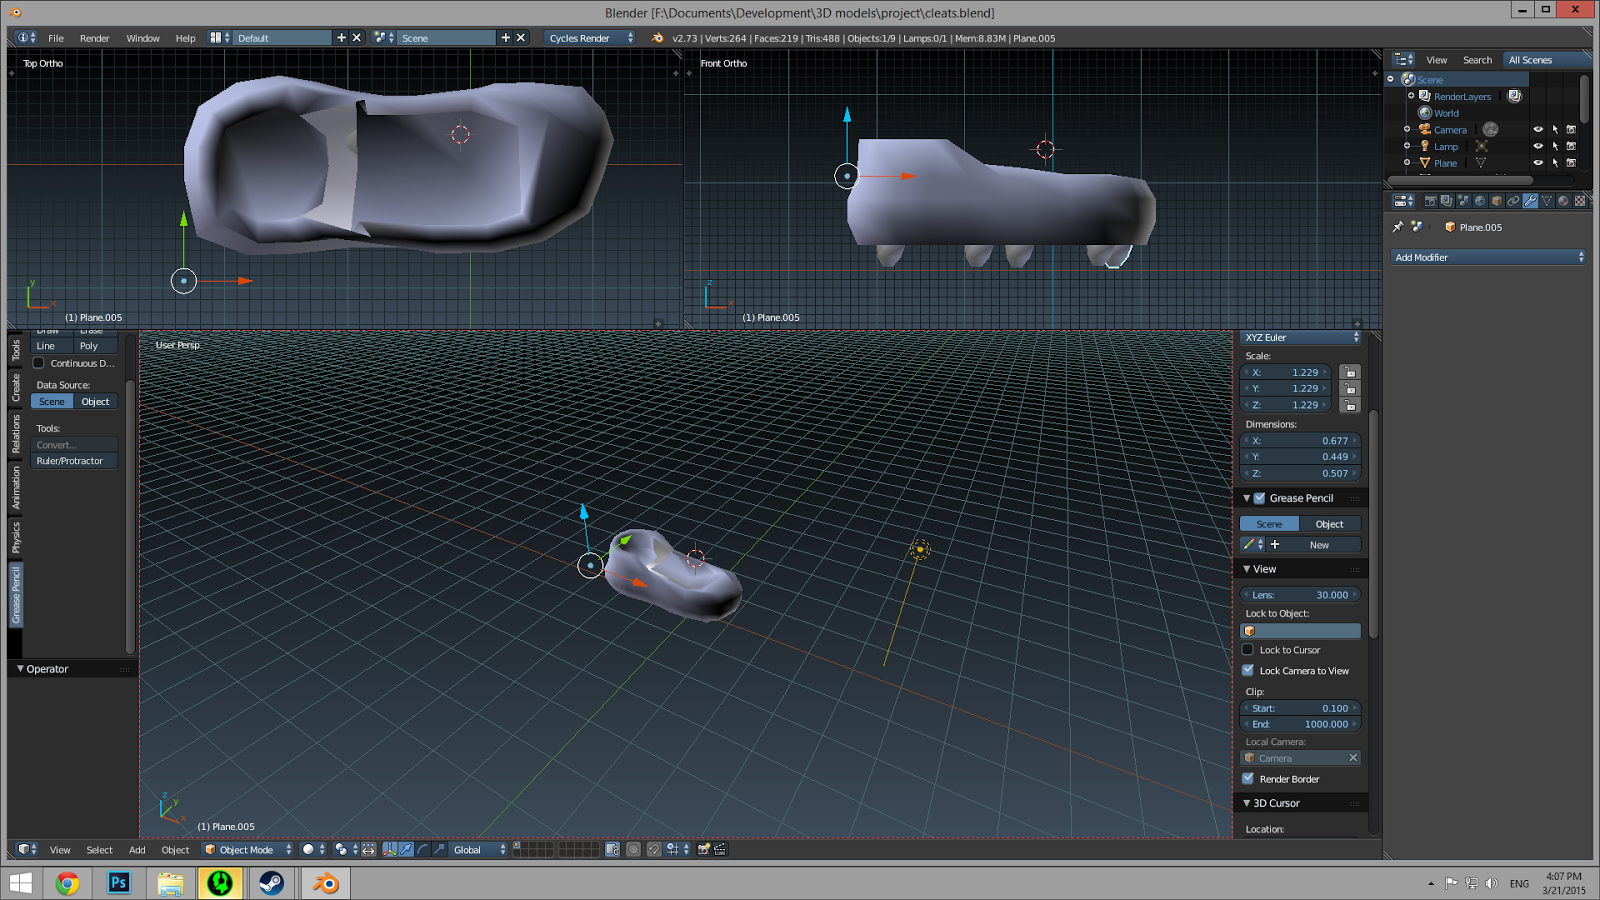This screenshot has width=1600, height=900.
Task: Switch to the Animation sidebar tab
Action: 16,487
